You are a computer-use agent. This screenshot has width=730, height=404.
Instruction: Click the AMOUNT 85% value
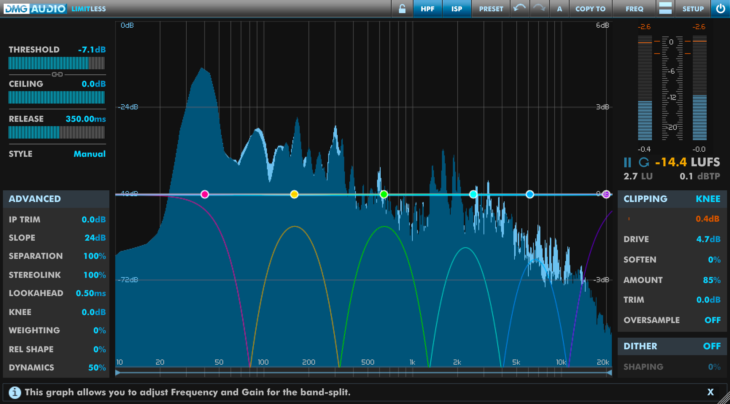[711, 280]
